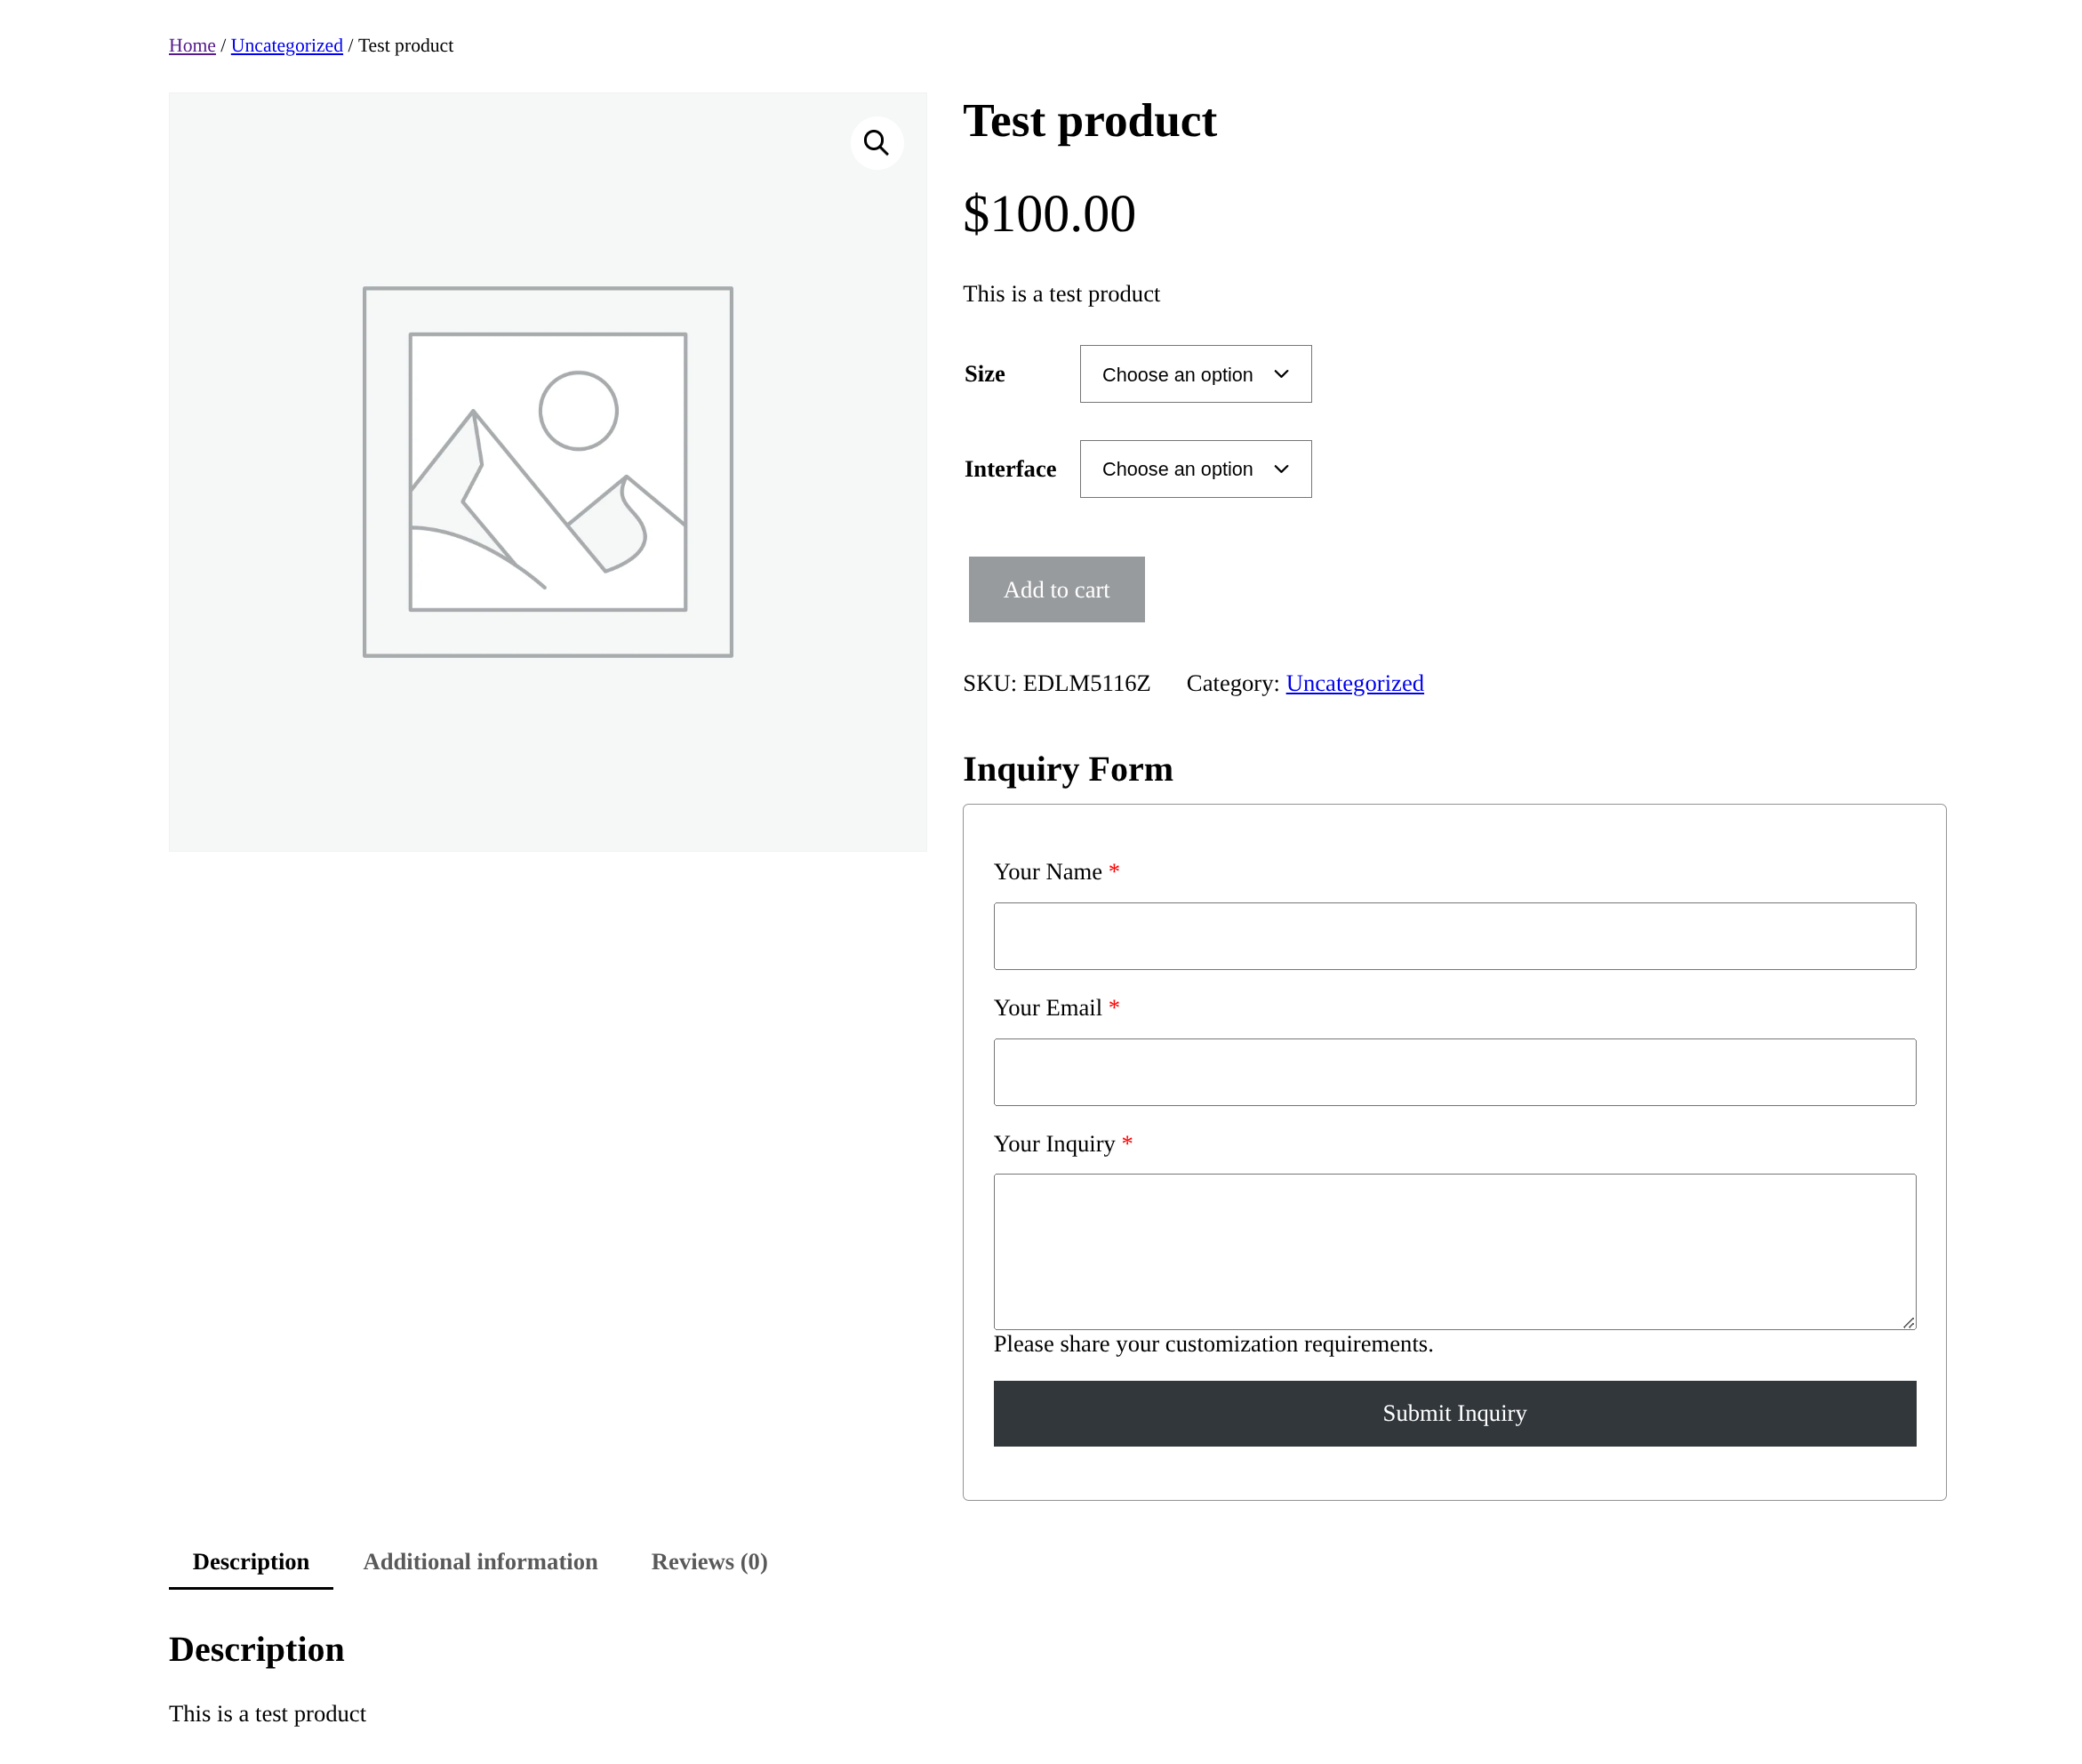Click the inquiry textarea resize handle
This screenshot has width=2082, height=1764.
tap(1910, 1322)
